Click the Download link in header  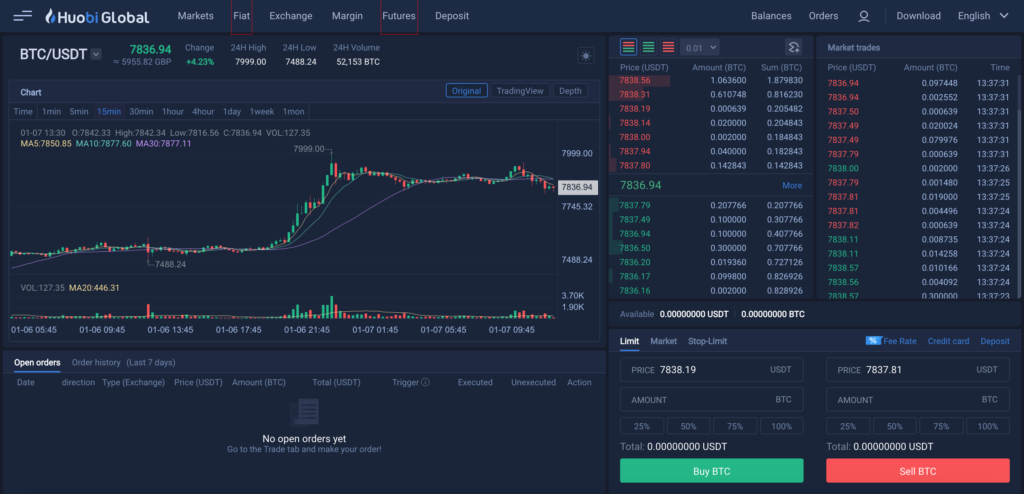point(918,16)
